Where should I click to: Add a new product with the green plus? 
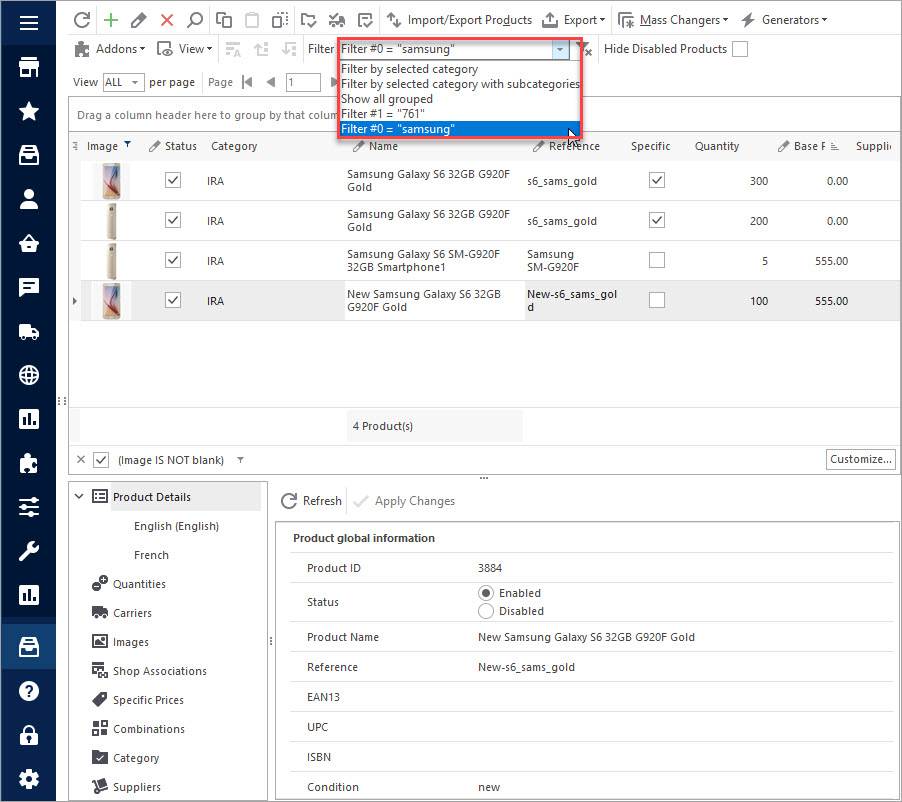[x=110, y=20]
